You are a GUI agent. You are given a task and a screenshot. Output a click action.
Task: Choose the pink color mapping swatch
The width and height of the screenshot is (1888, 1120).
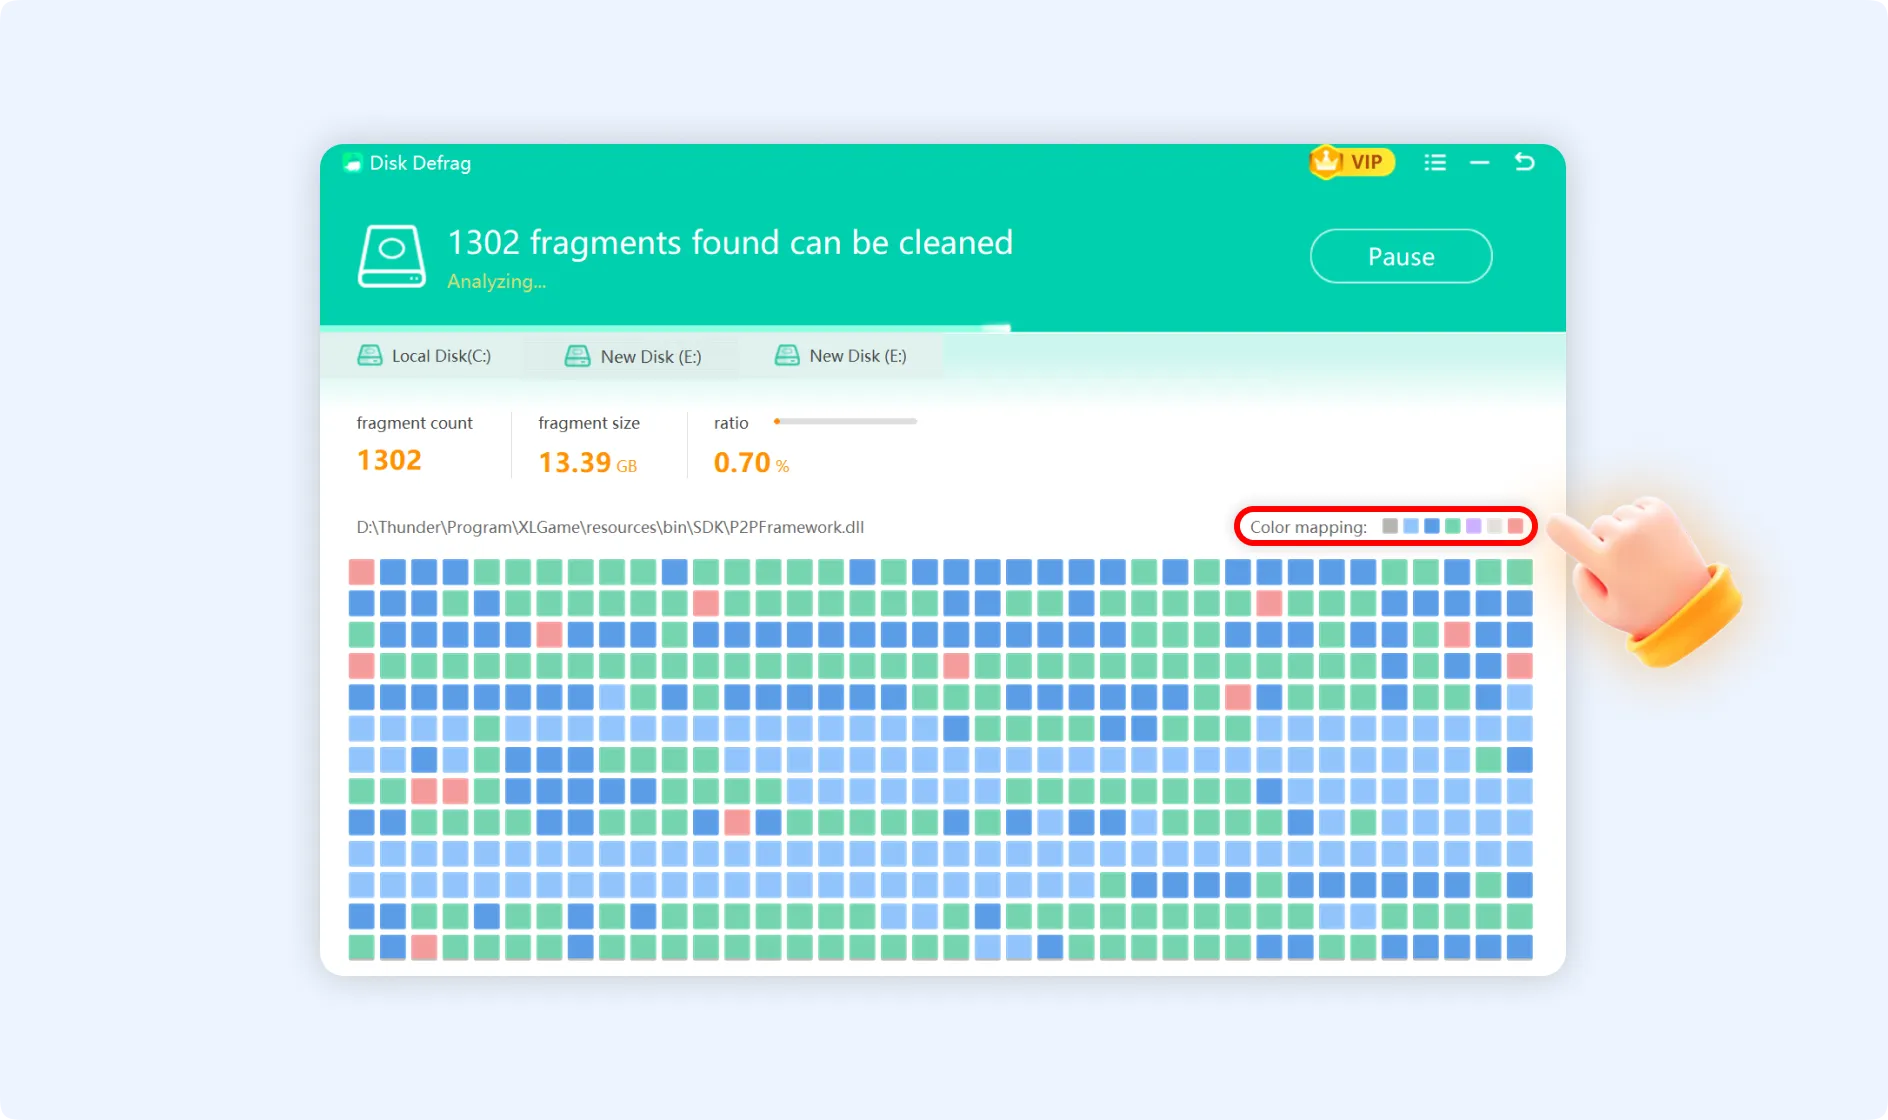point(1516,526)
